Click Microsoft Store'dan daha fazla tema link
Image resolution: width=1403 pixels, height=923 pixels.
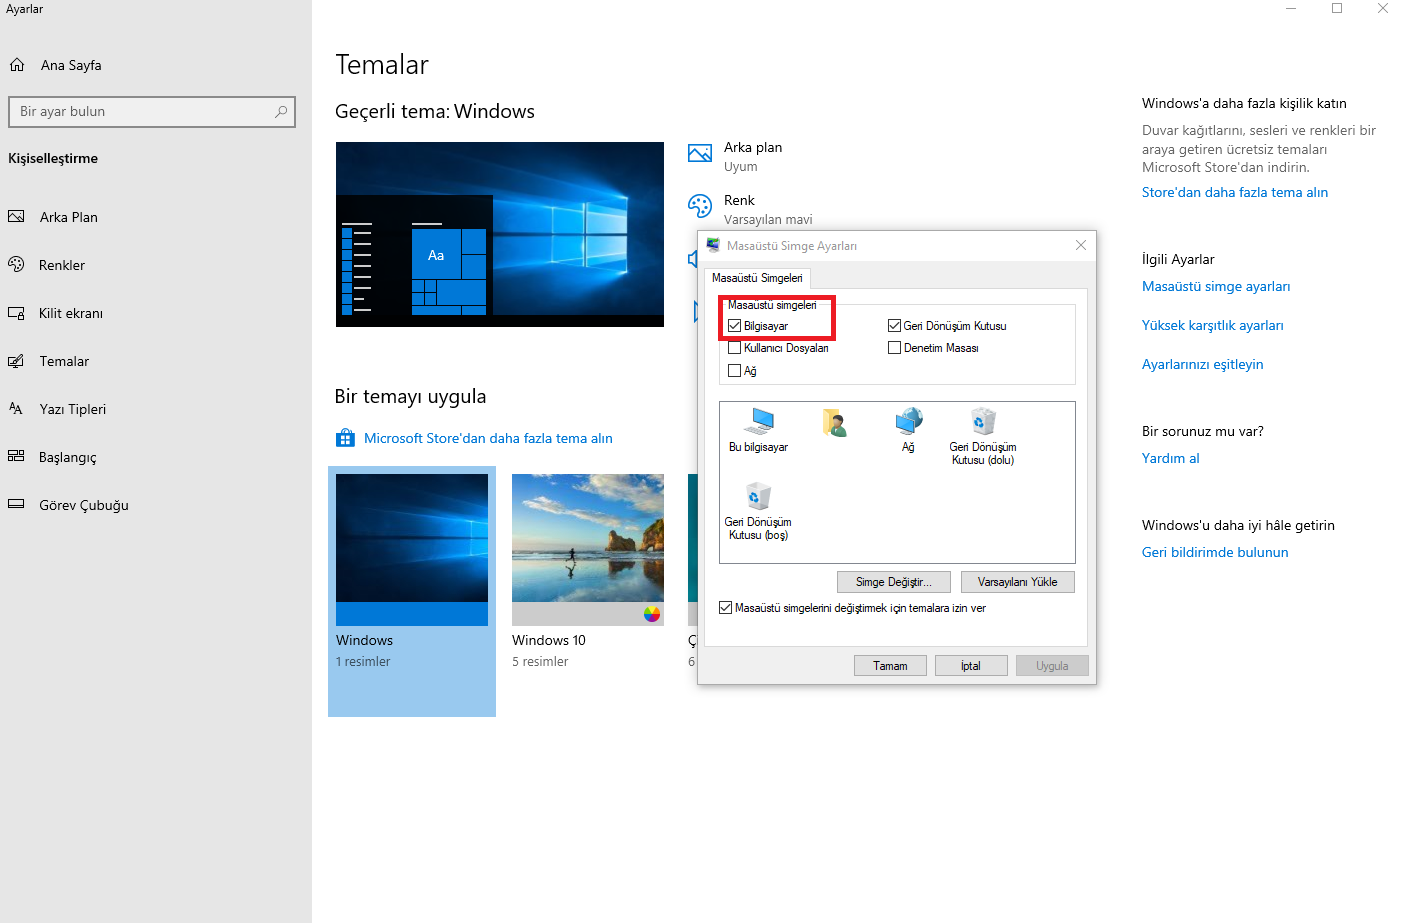point(488,439)
